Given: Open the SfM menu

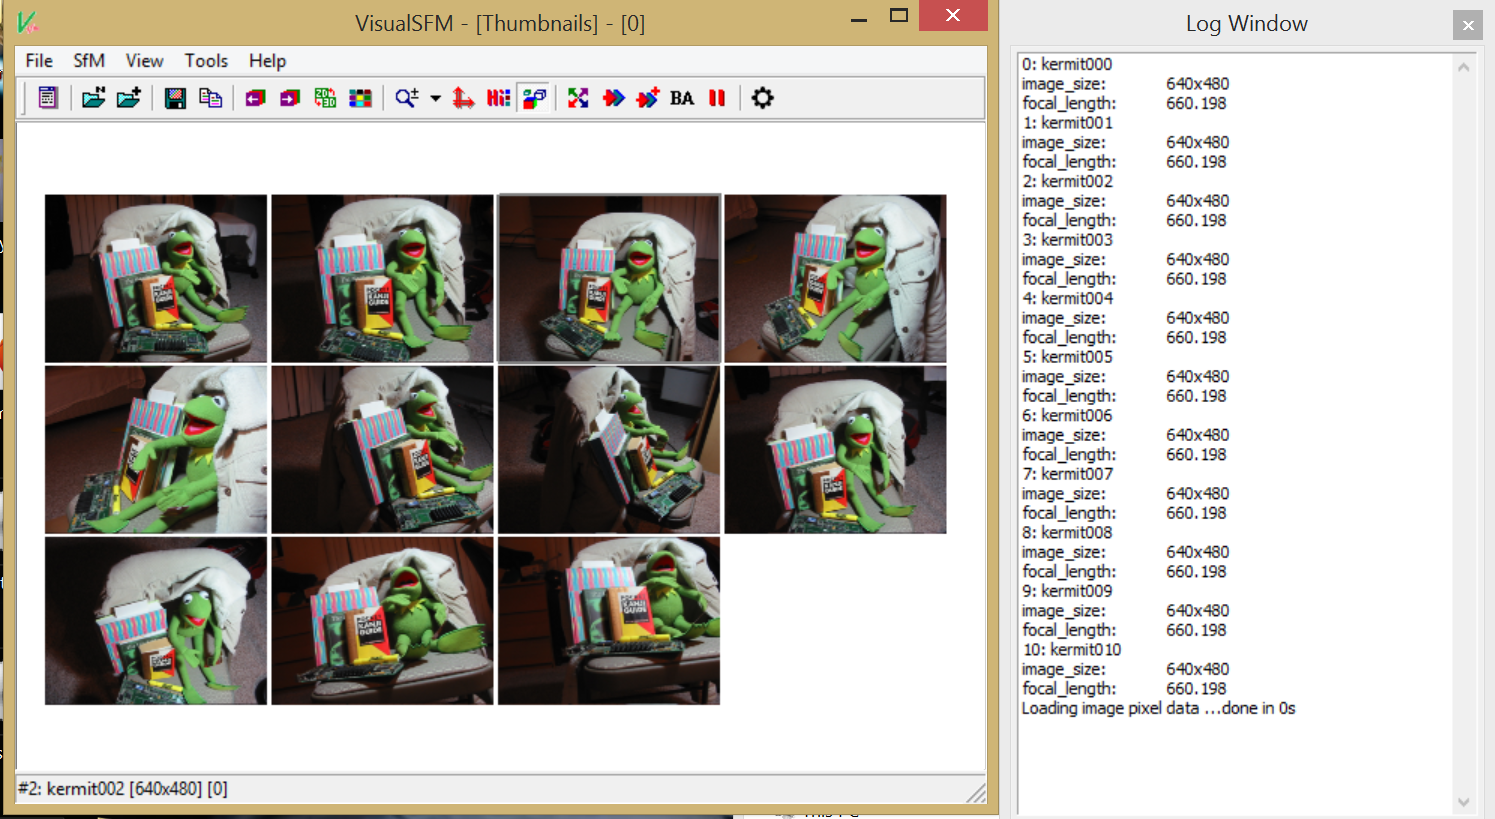Looking at the screenshot, I should click(x=89, y=61).
